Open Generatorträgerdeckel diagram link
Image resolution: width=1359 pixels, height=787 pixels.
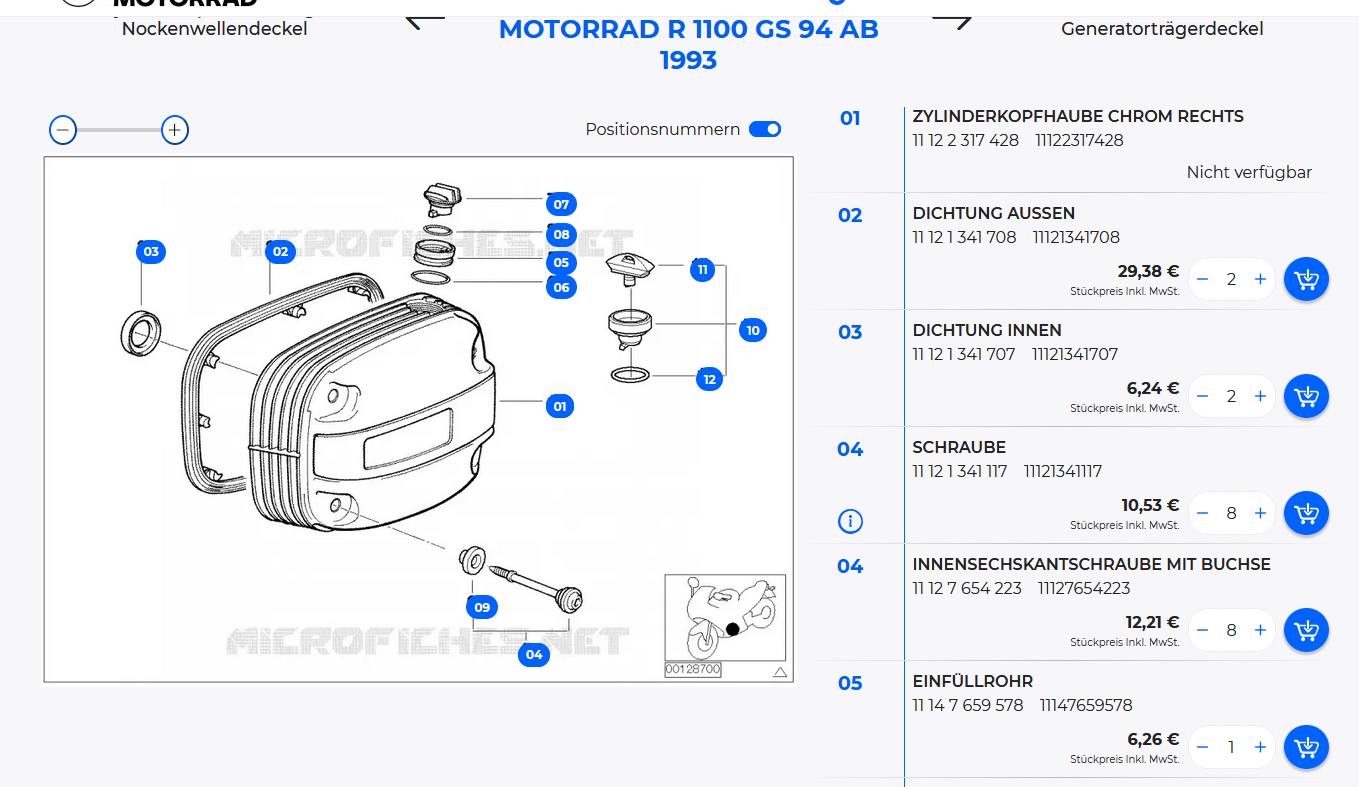tap(1162, 29)
